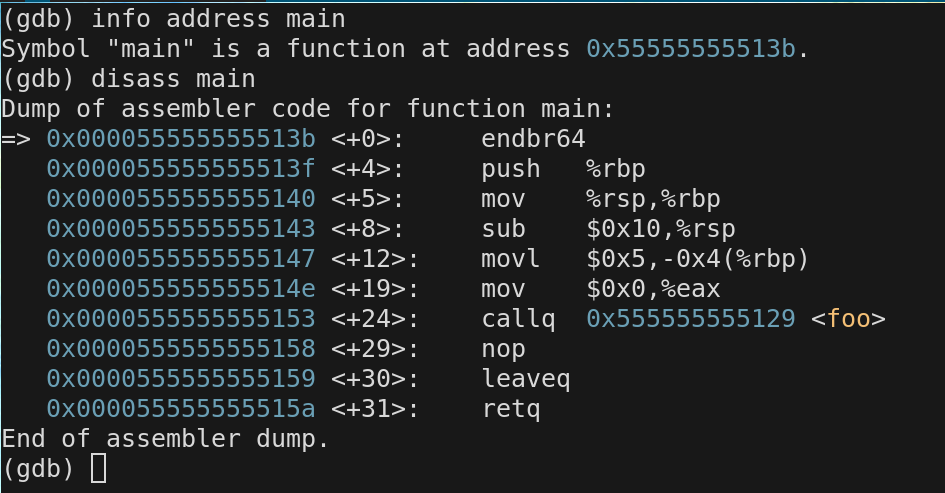Click address 0x0000555555555147 in the disassembly
Screen dimensions: 945x493
(x=181, y=259)
